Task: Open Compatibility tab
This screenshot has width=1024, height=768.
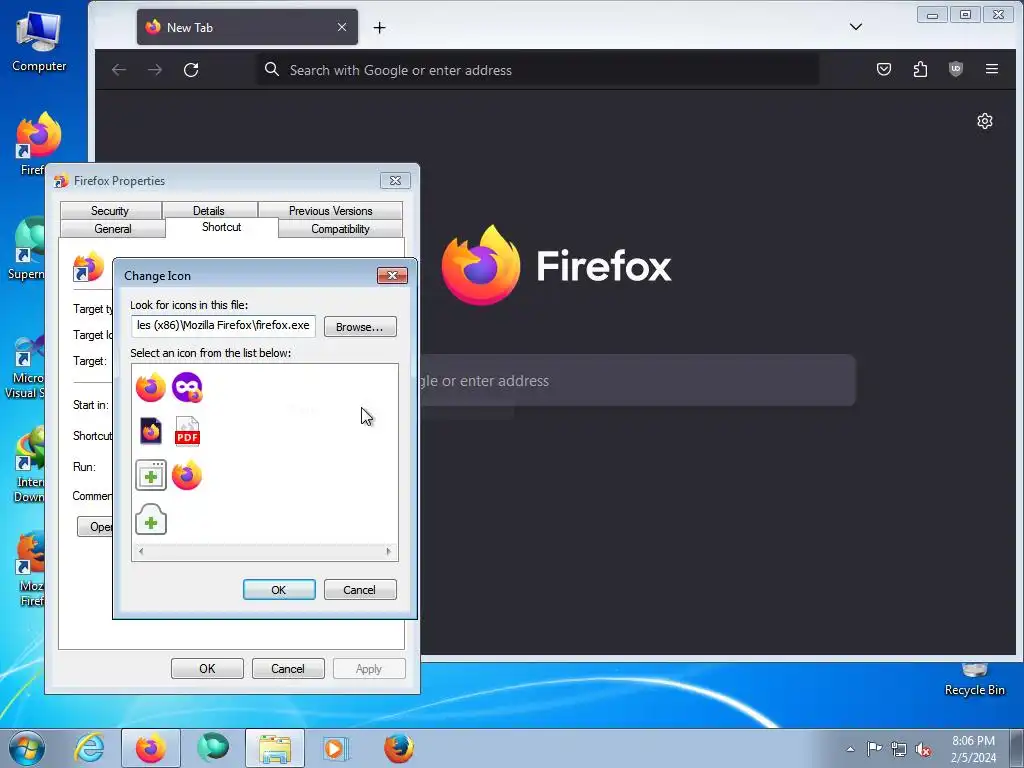Action: (340, 229)
